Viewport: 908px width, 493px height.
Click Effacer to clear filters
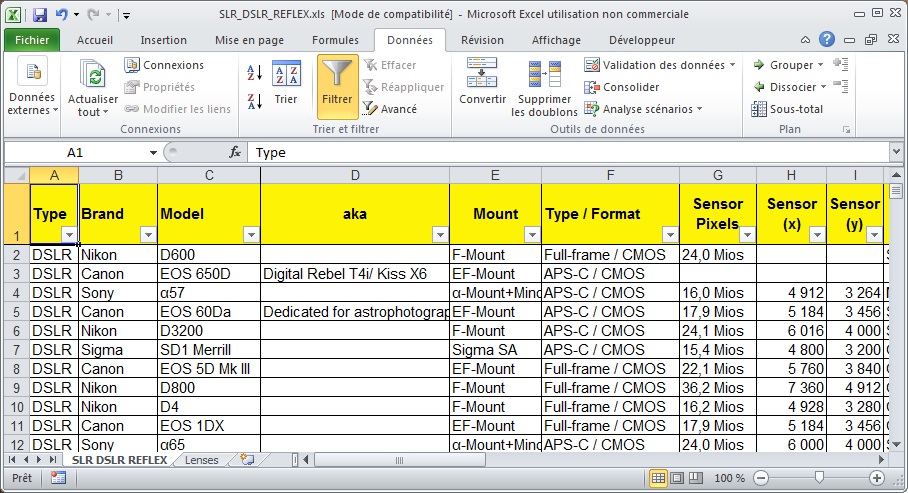click(389, 65)
